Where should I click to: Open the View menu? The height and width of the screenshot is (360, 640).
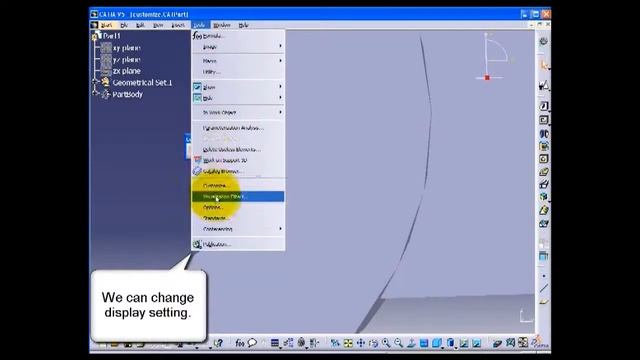[x=158, y=25]
